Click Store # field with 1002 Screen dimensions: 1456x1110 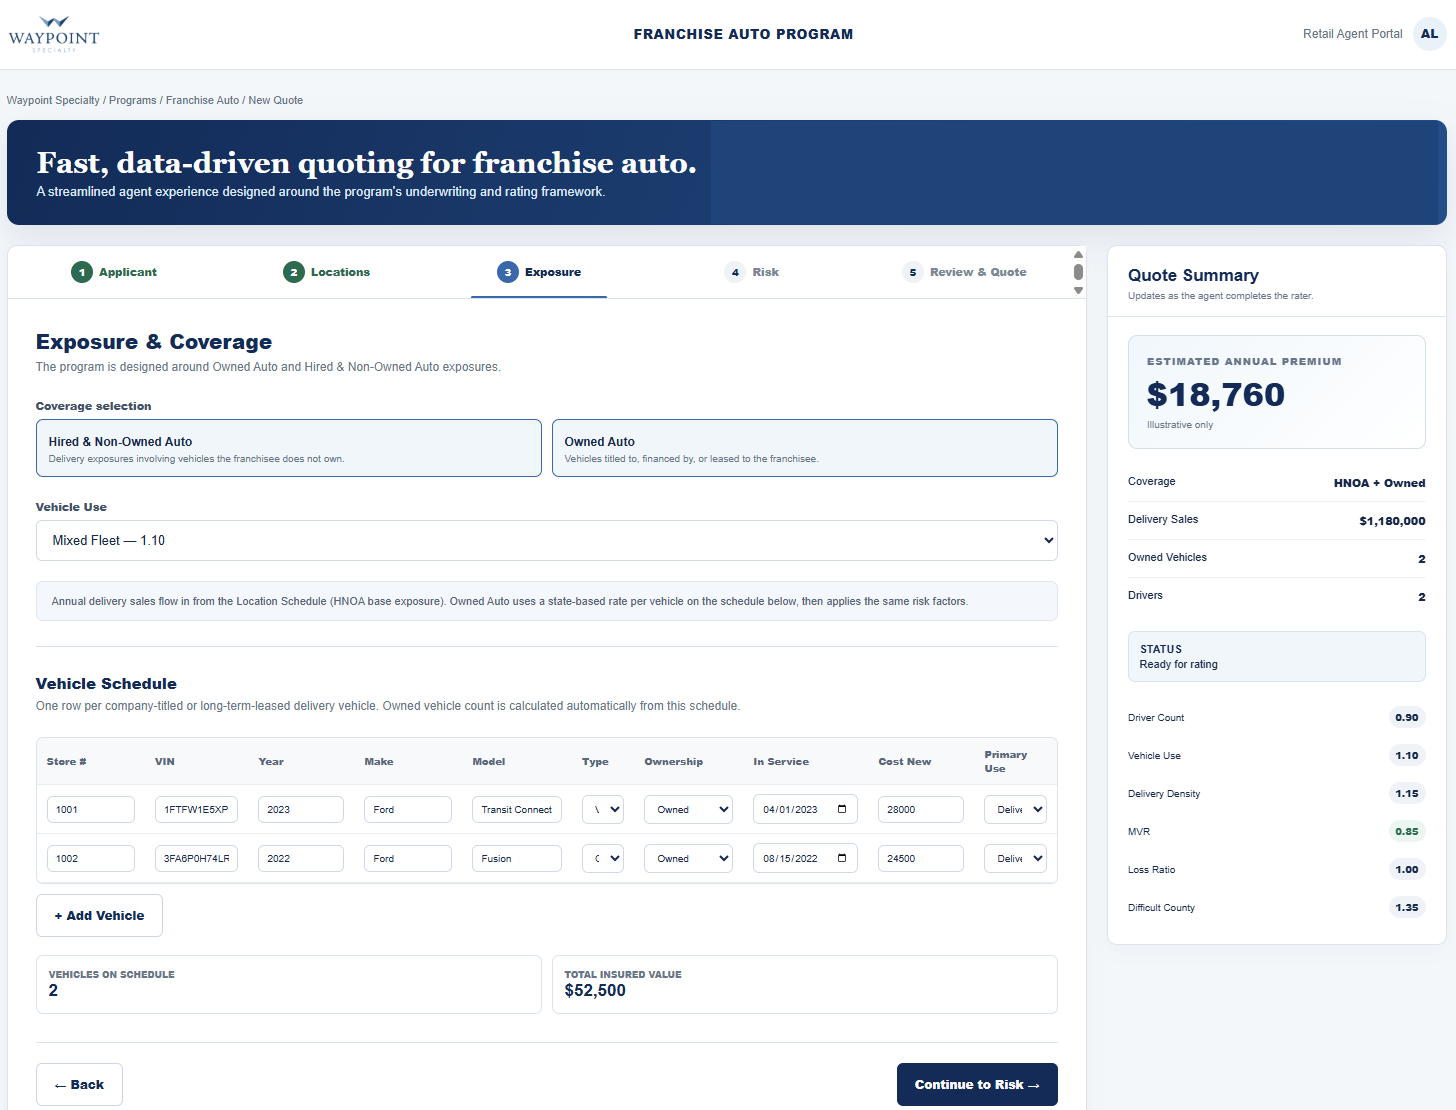(x=91, y=858)
